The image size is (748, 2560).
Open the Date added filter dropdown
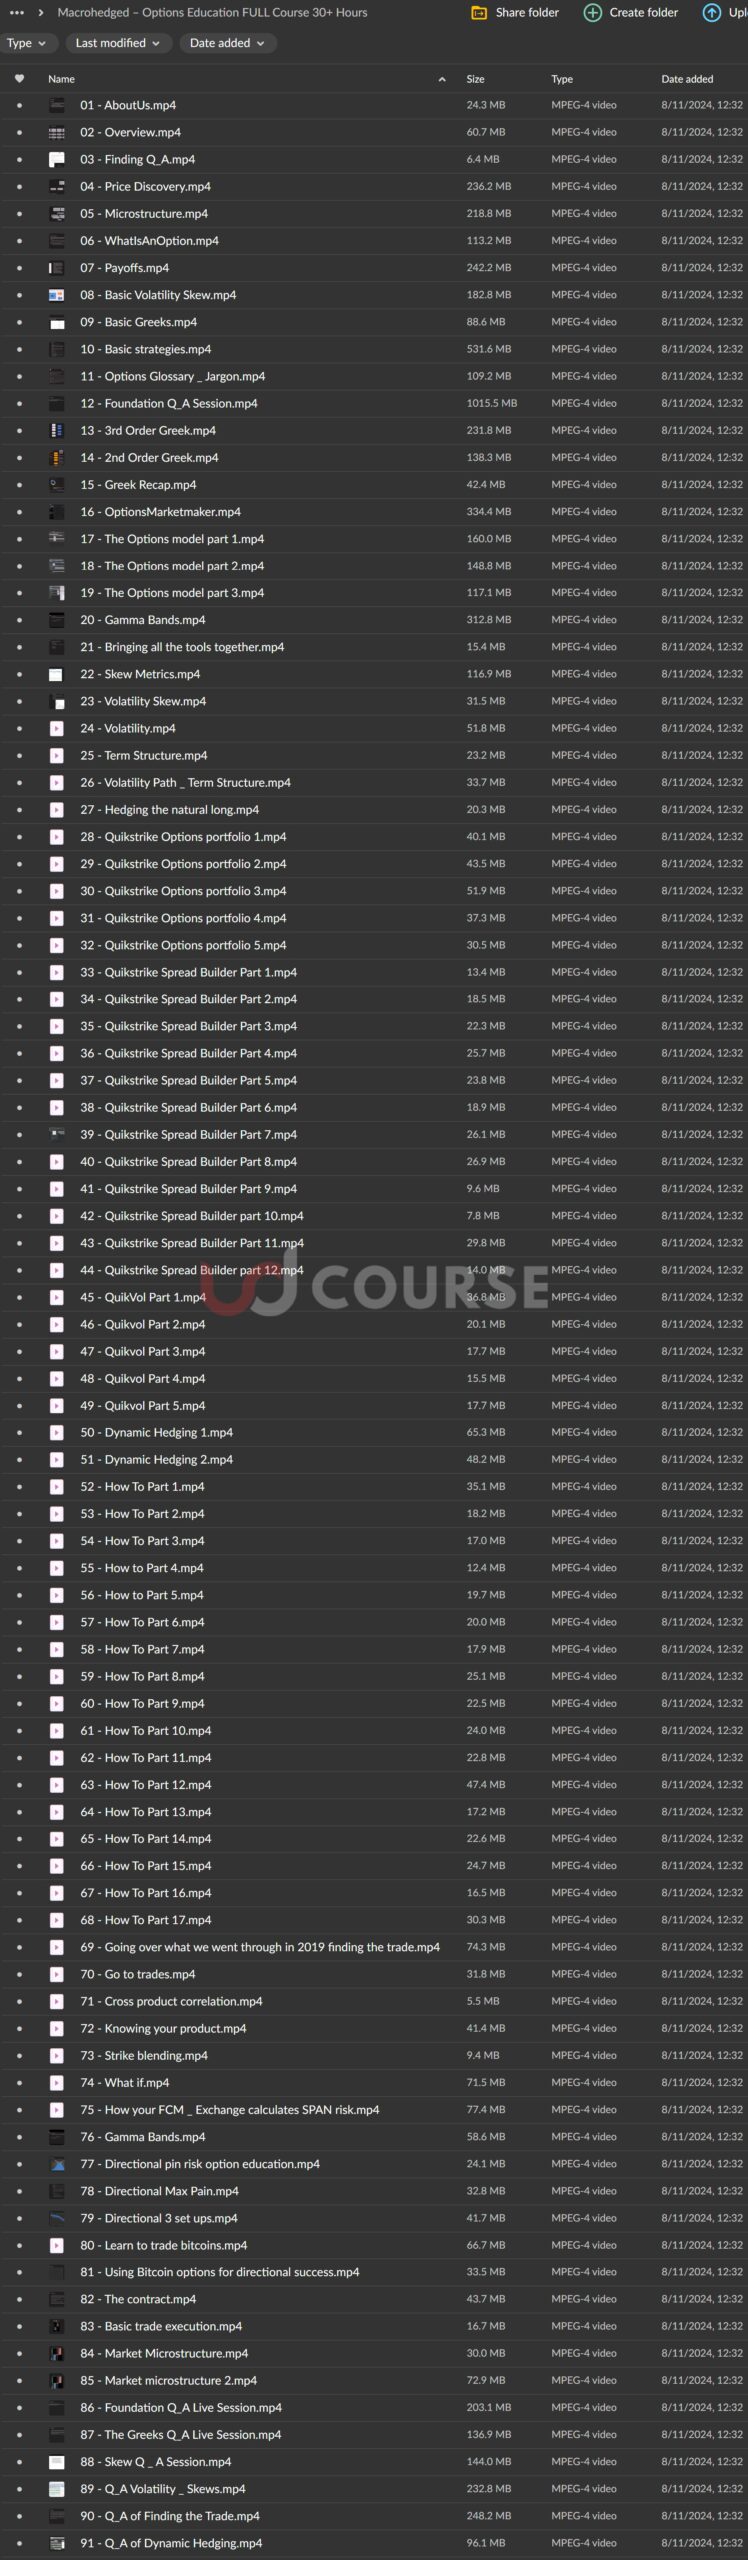[x=227, y=43]
